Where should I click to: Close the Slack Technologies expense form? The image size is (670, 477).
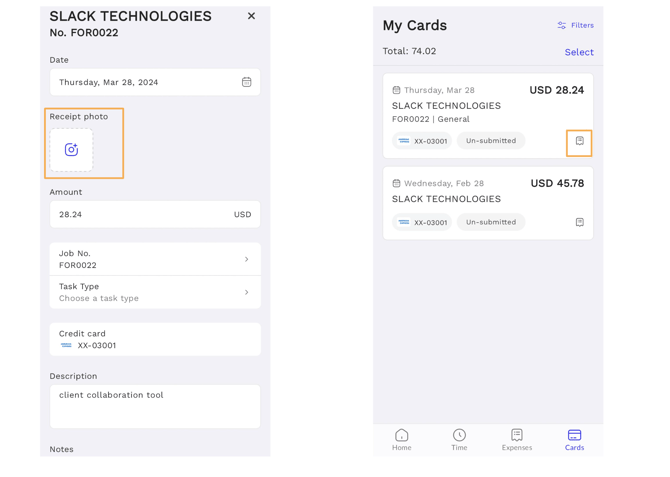click(251, 16)
